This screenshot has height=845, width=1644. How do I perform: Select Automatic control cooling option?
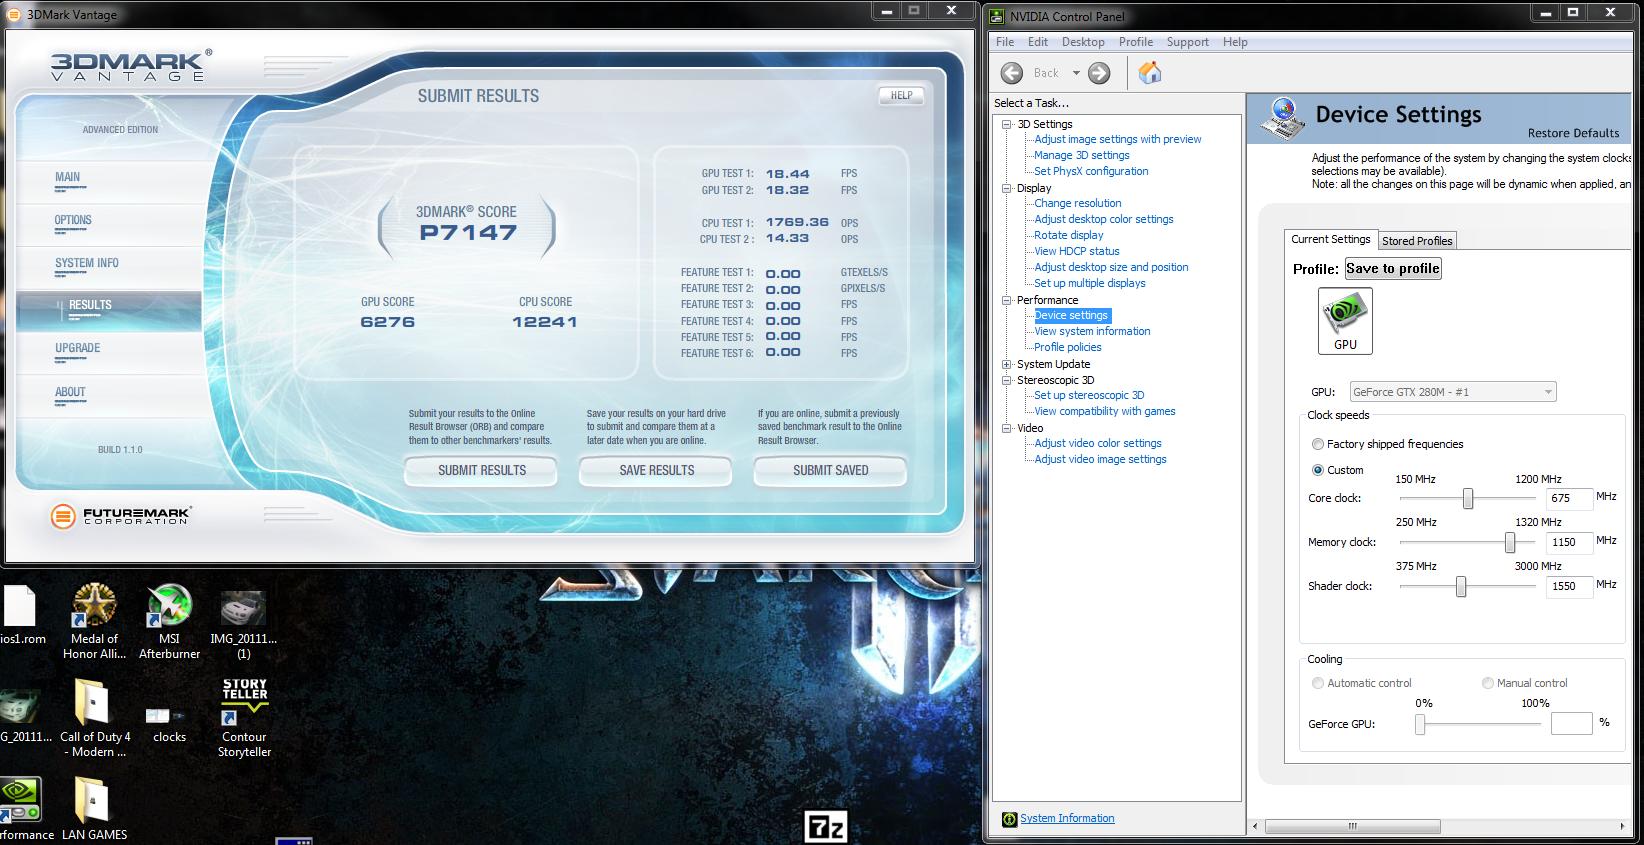click(1318, 683)
